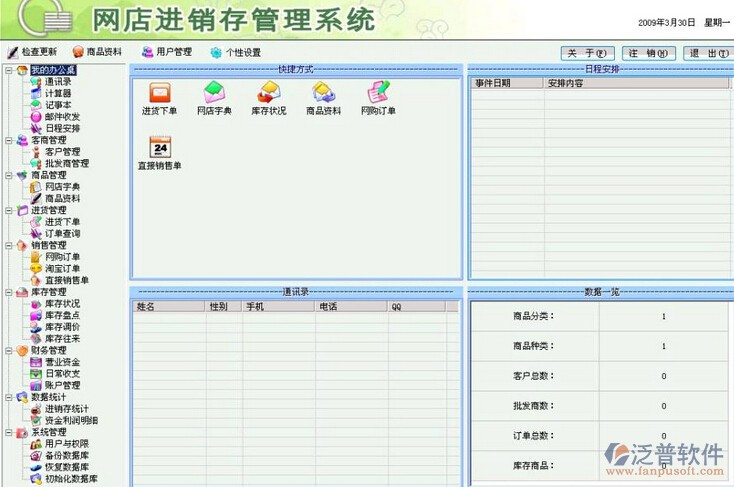Screen dimensions: 734x487
Task: Collapse the 数据统计 tree node
Action: 8,397
